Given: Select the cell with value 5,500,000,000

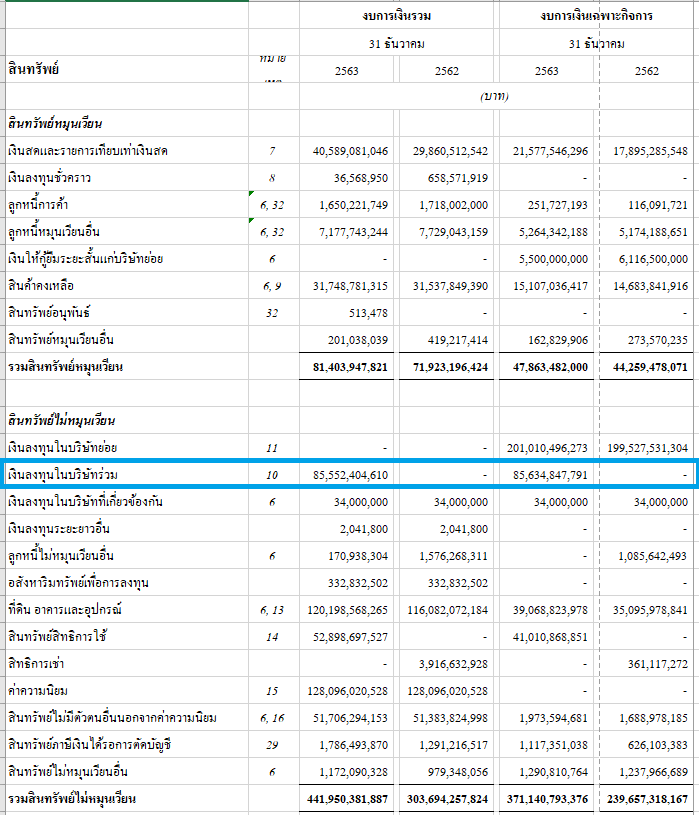Looking at the screenshot, I should (x=548, y=259).
